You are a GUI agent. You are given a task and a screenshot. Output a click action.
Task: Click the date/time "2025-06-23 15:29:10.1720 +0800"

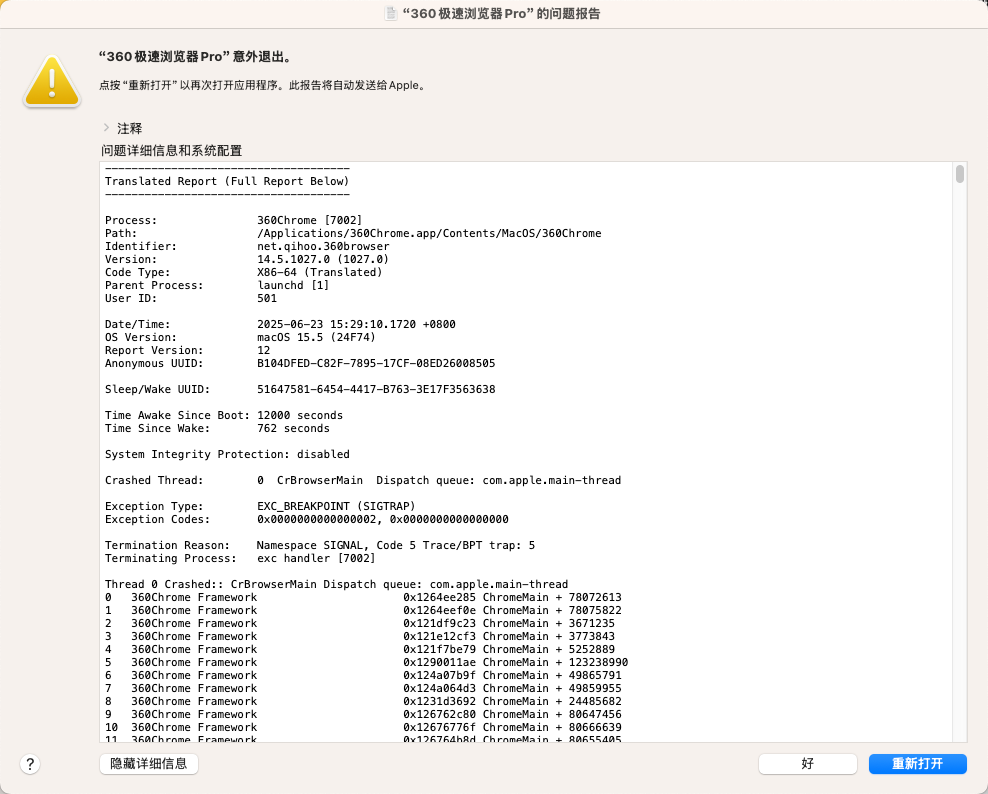point(356,325)
